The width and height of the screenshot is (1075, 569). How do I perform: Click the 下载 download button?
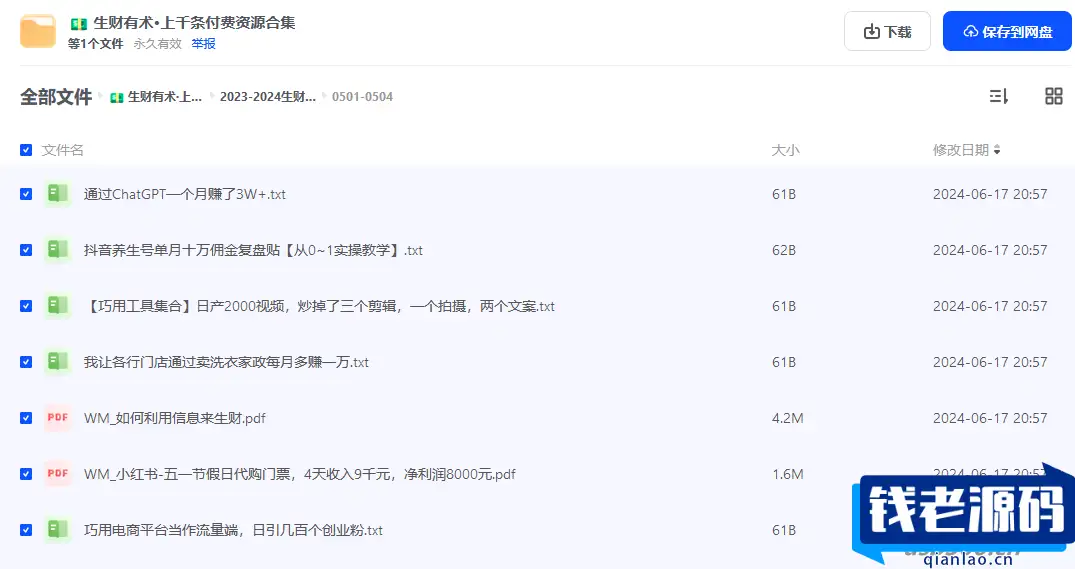point(887,31)
